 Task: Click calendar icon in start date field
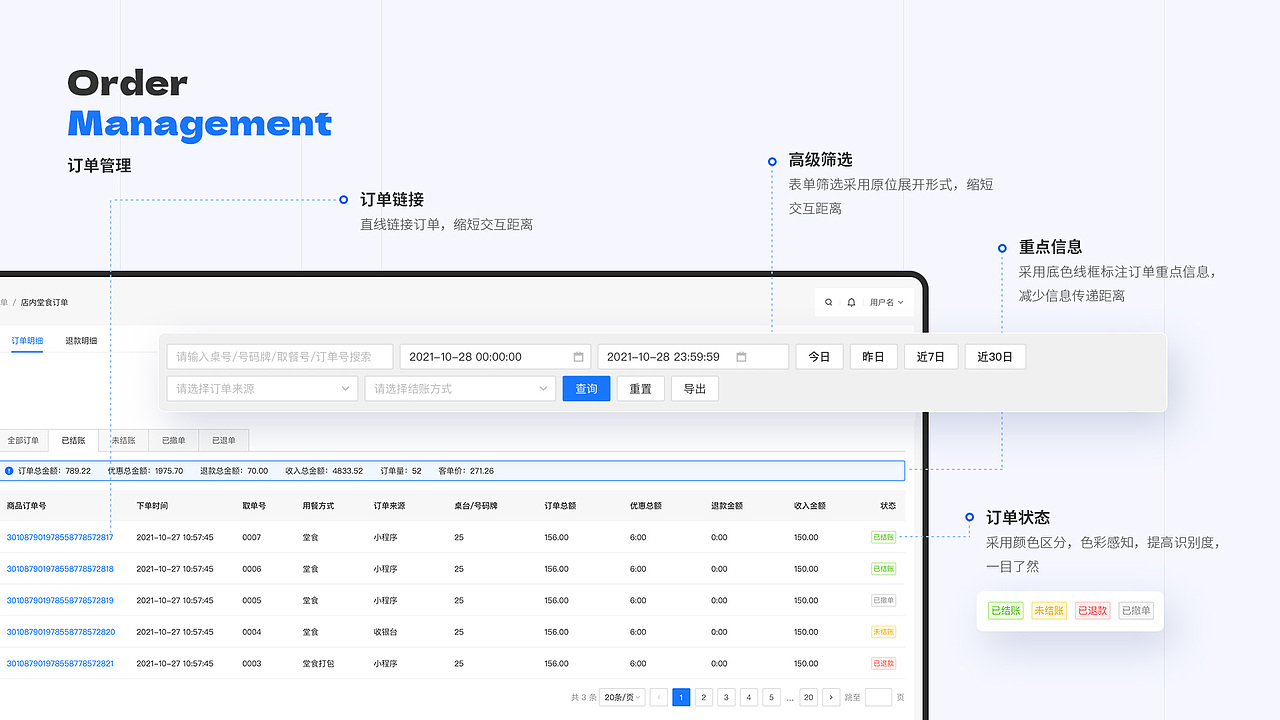tap(579, 357)
